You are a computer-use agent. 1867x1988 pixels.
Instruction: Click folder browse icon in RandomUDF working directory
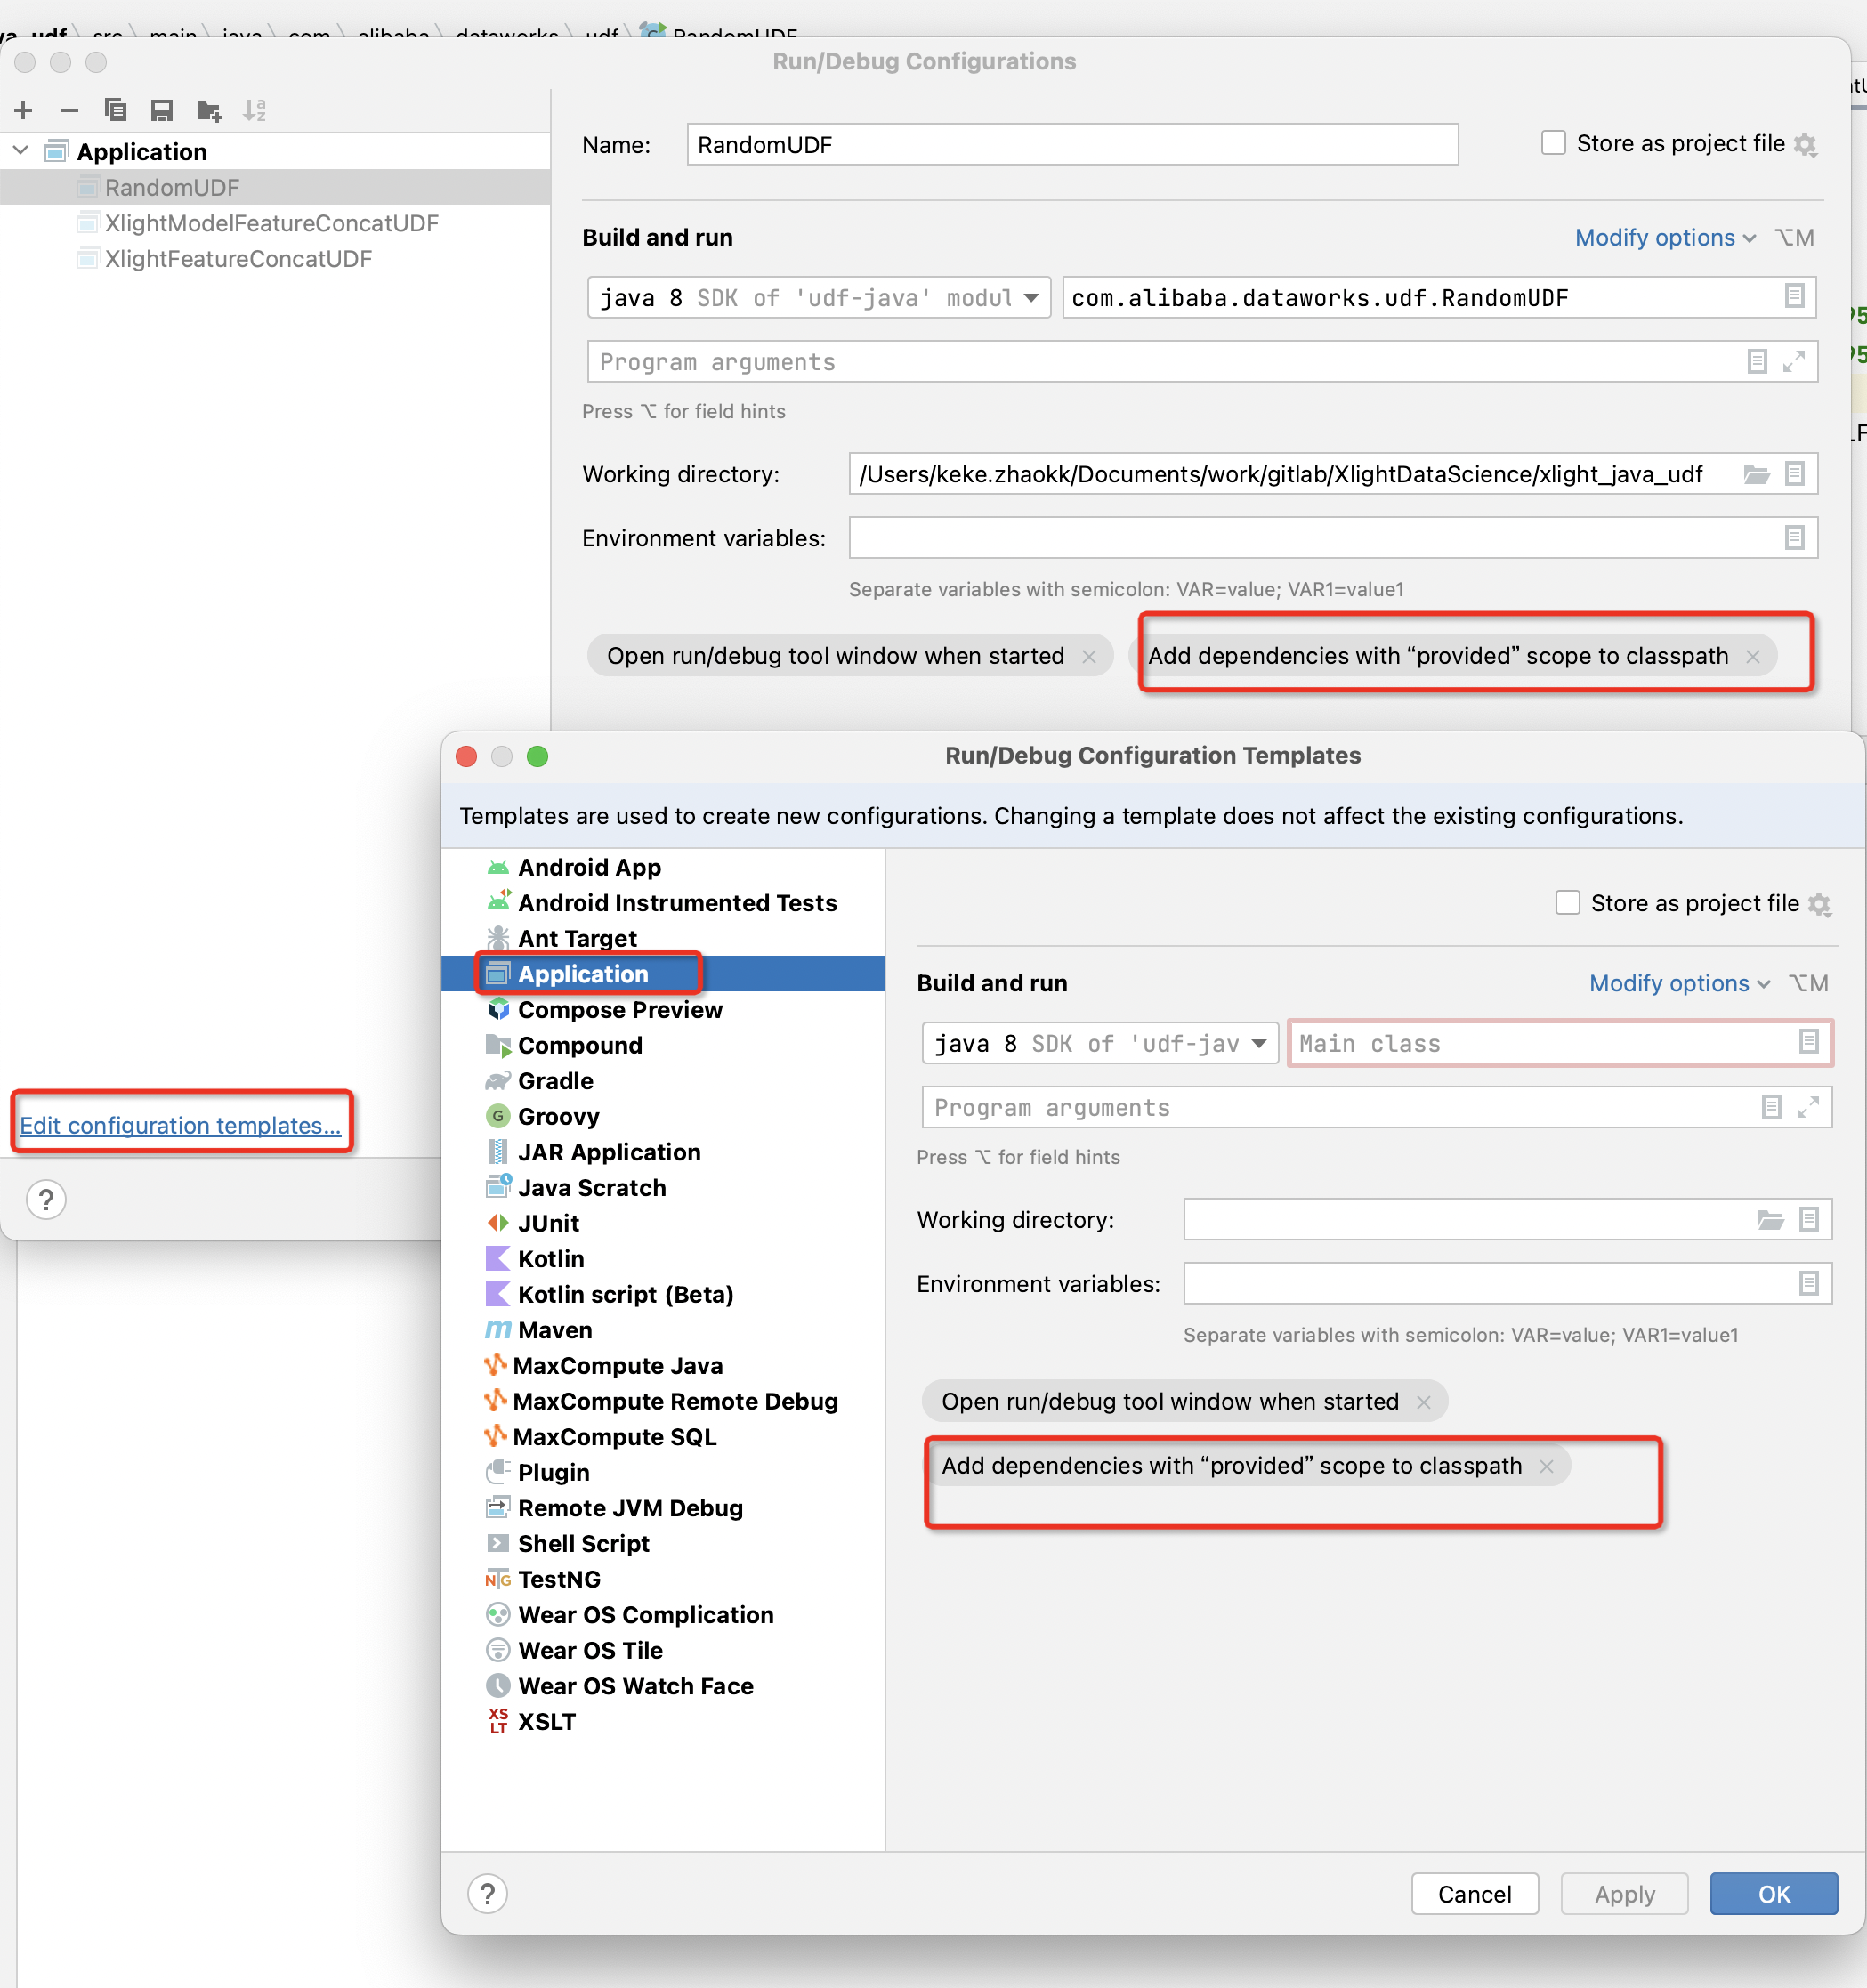[x=1756, y=474]
